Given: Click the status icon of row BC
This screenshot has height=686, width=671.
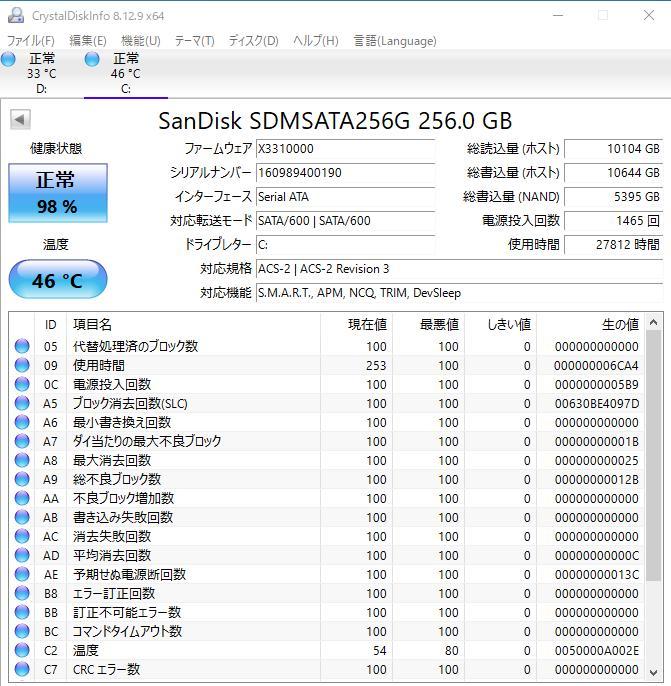Looking at the screenshot, I should pos(22,632).
